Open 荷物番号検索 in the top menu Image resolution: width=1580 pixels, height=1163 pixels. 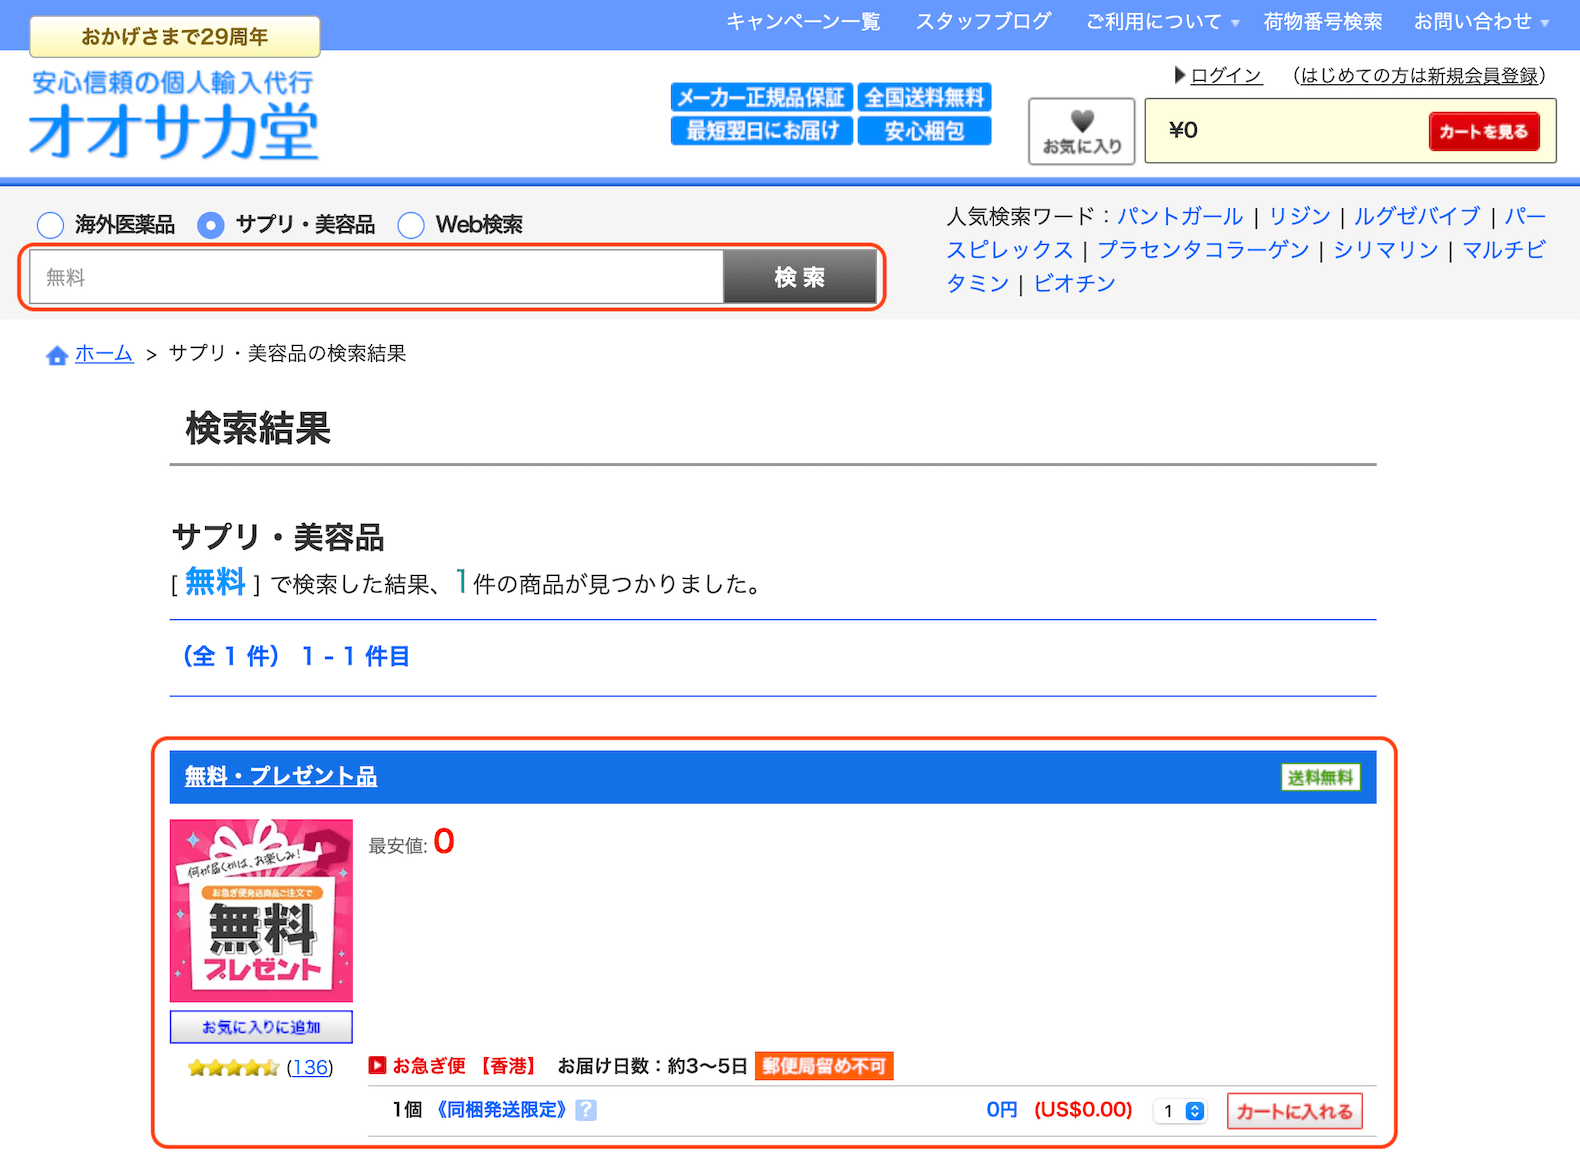(x=1323, y=22)
